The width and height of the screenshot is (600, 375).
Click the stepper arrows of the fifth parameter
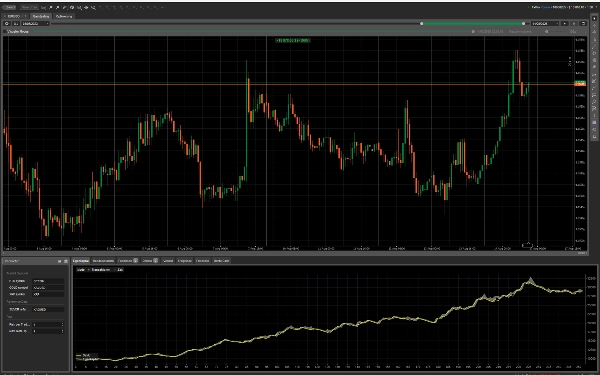(x=62, y=324)
